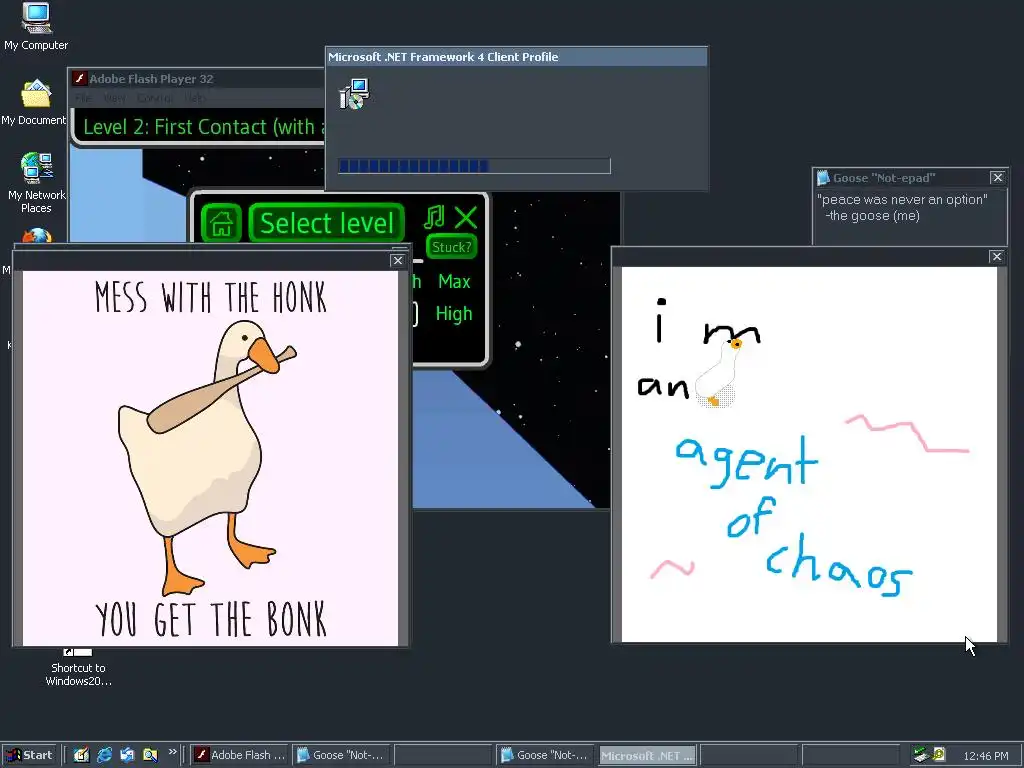Click network connection tray icon

(x=921, y=755)
